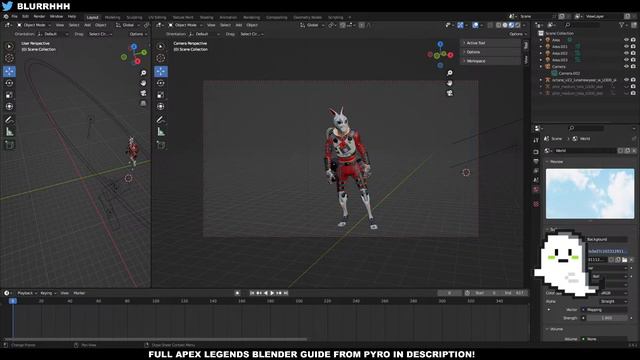Toggle camera view icon in left viewport
This screenshot has height=360, width=640.
143,93
